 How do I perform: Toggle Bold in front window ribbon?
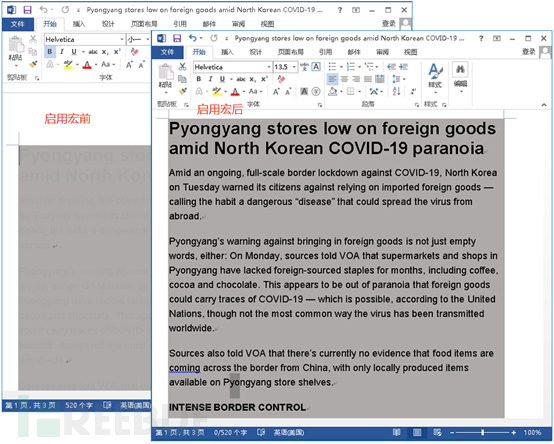(199, 79)
